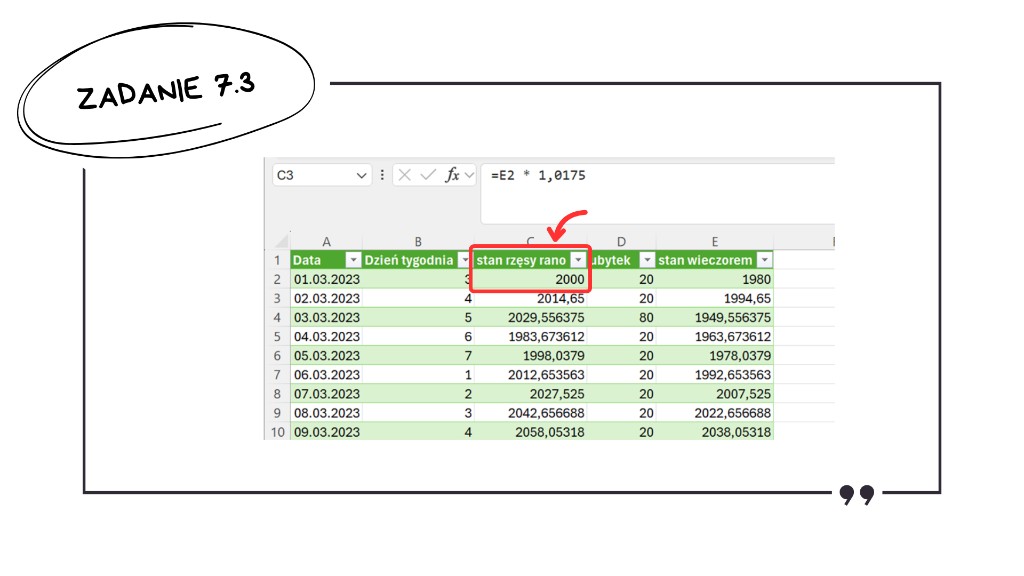Click day-of-week cell 2 for 07.03.2023
The width and height of the screenshot is (1024, 576).
[417, 394]
